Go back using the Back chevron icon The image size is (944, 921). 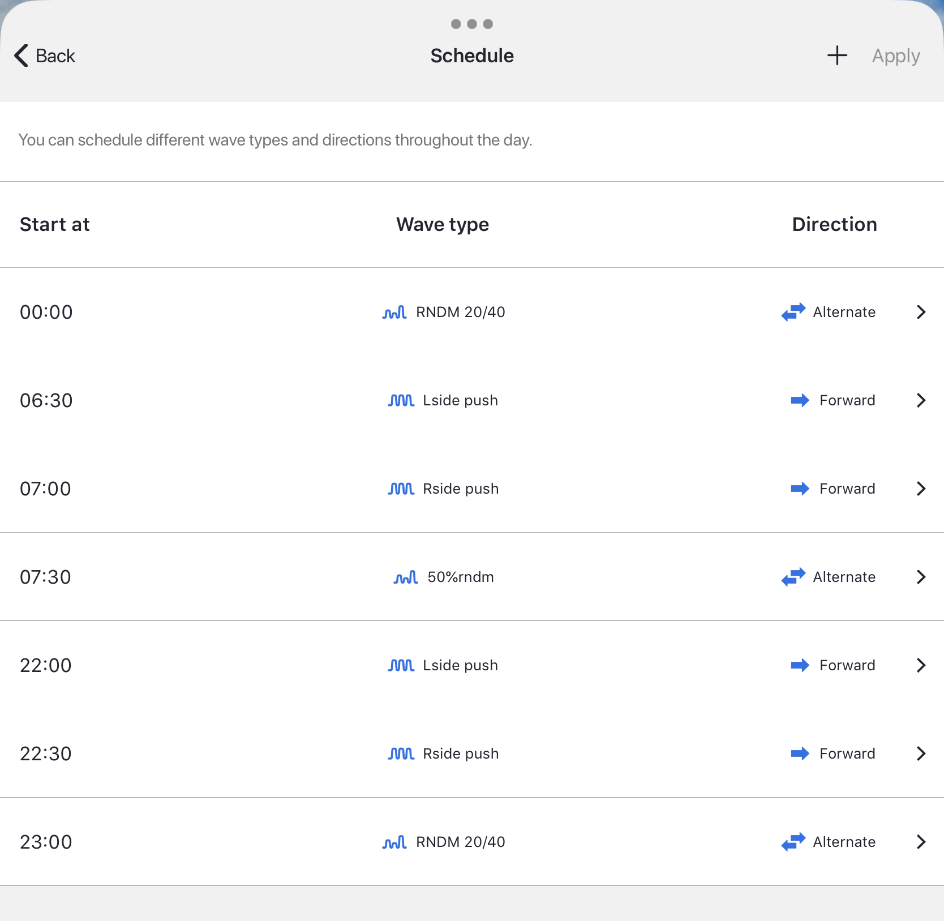[x=21, y=55]
